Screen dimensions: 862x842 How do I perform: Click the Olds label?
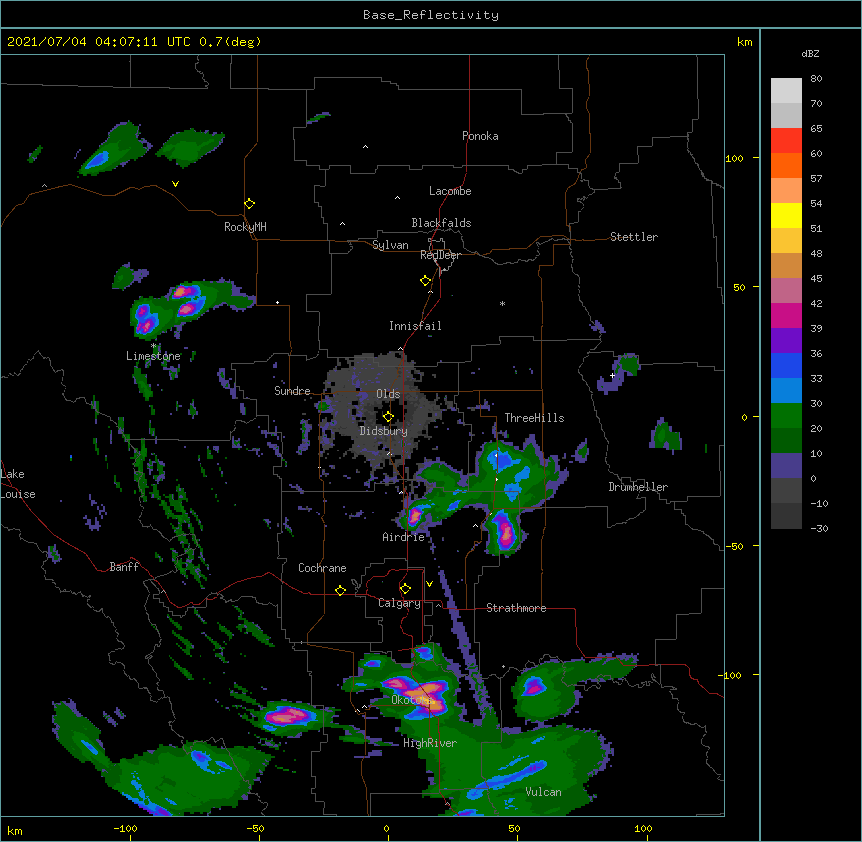[388, 394]
